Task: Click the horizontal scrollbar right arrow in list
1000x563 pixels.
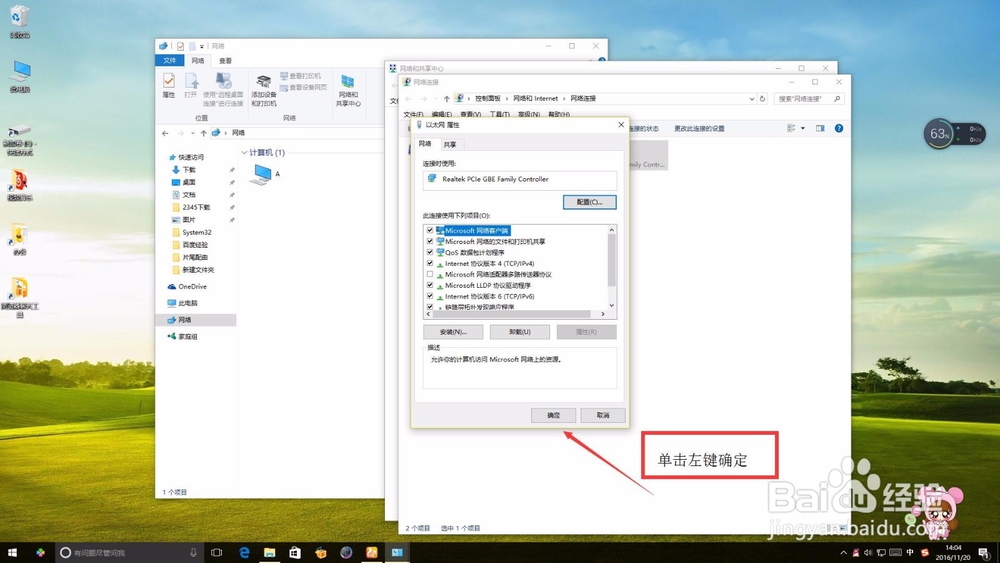Action: point(603,314)
